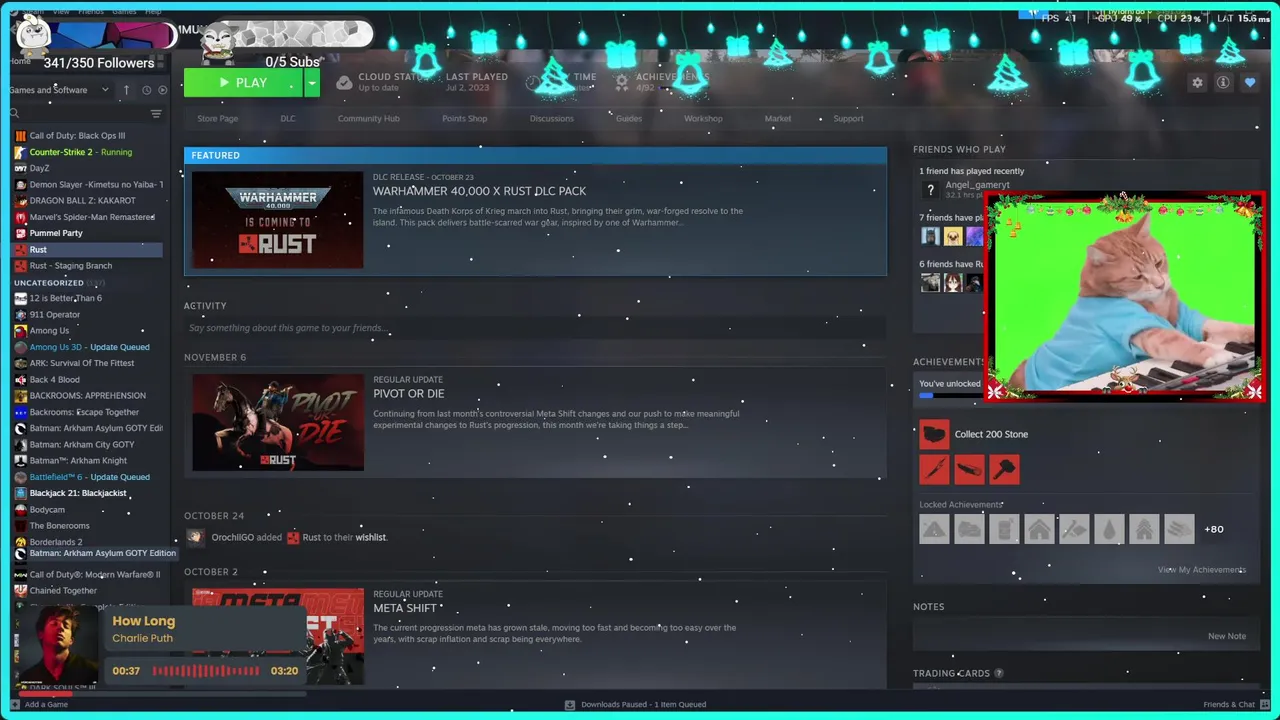
Task: Click the 911 Operator game icon
Action: click(x=20, y=315)
